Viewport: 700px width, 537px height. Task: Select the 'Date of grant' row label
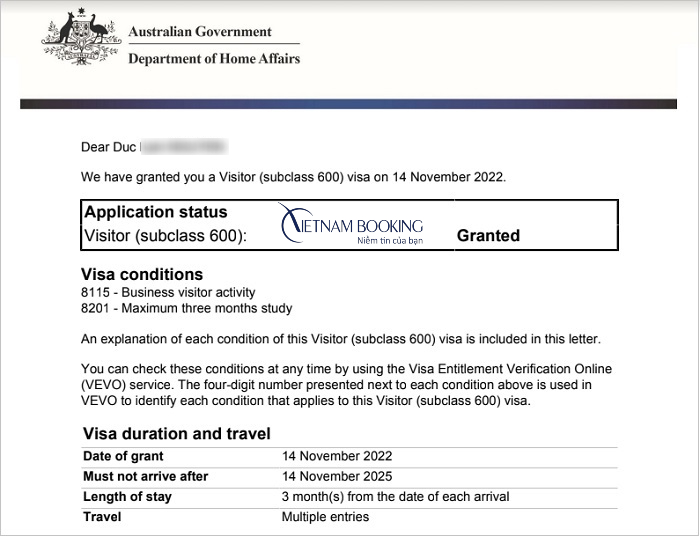point(122,456)
